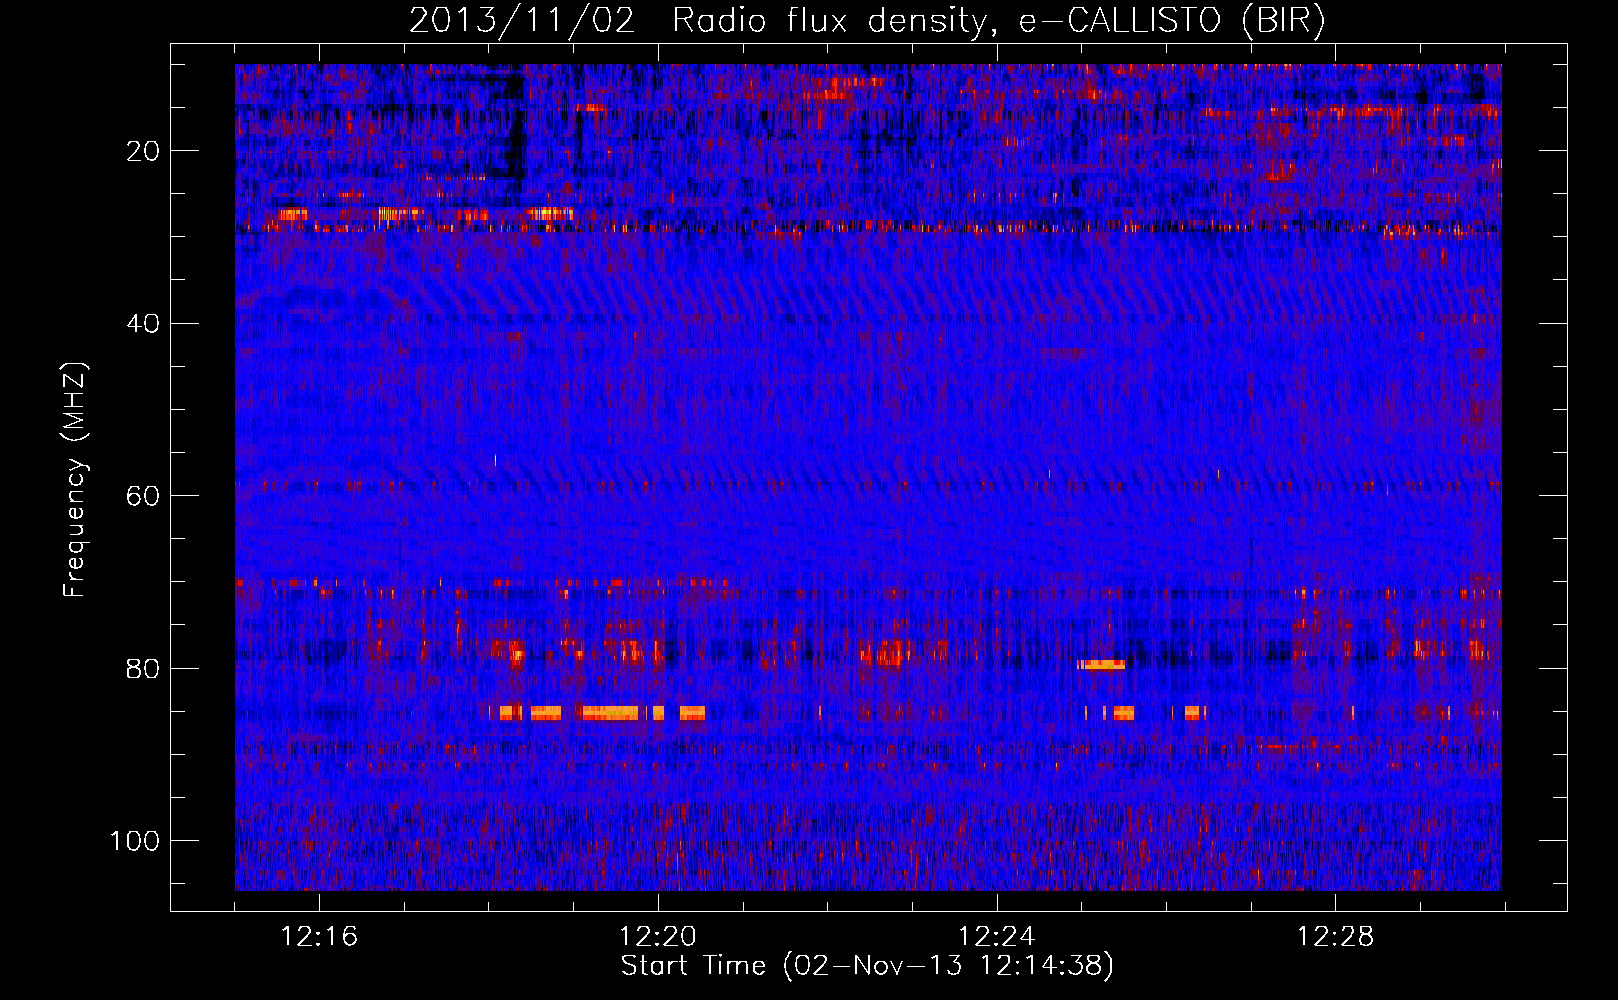
Task: Click the 12:28 time tick label
Action: pyautogui.click(x=1336, y=937)
